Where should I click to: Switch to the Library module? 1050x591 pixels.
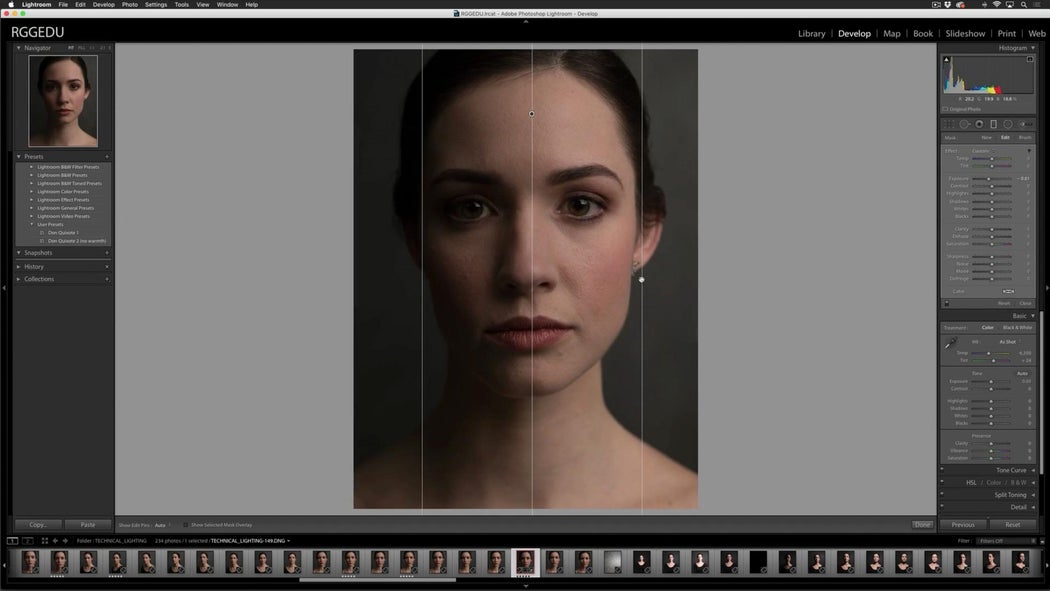point(812,33)
